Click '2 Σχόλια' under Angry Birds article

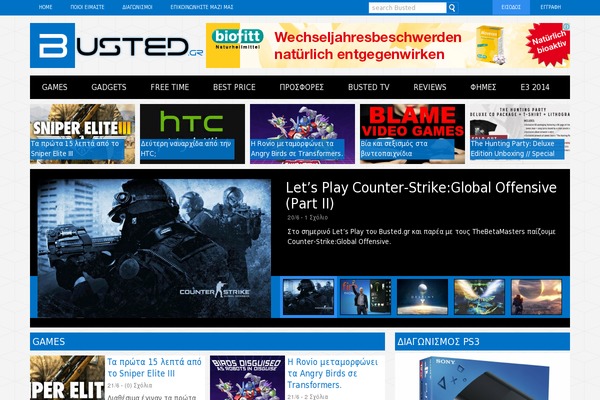(x=315, y=397)
